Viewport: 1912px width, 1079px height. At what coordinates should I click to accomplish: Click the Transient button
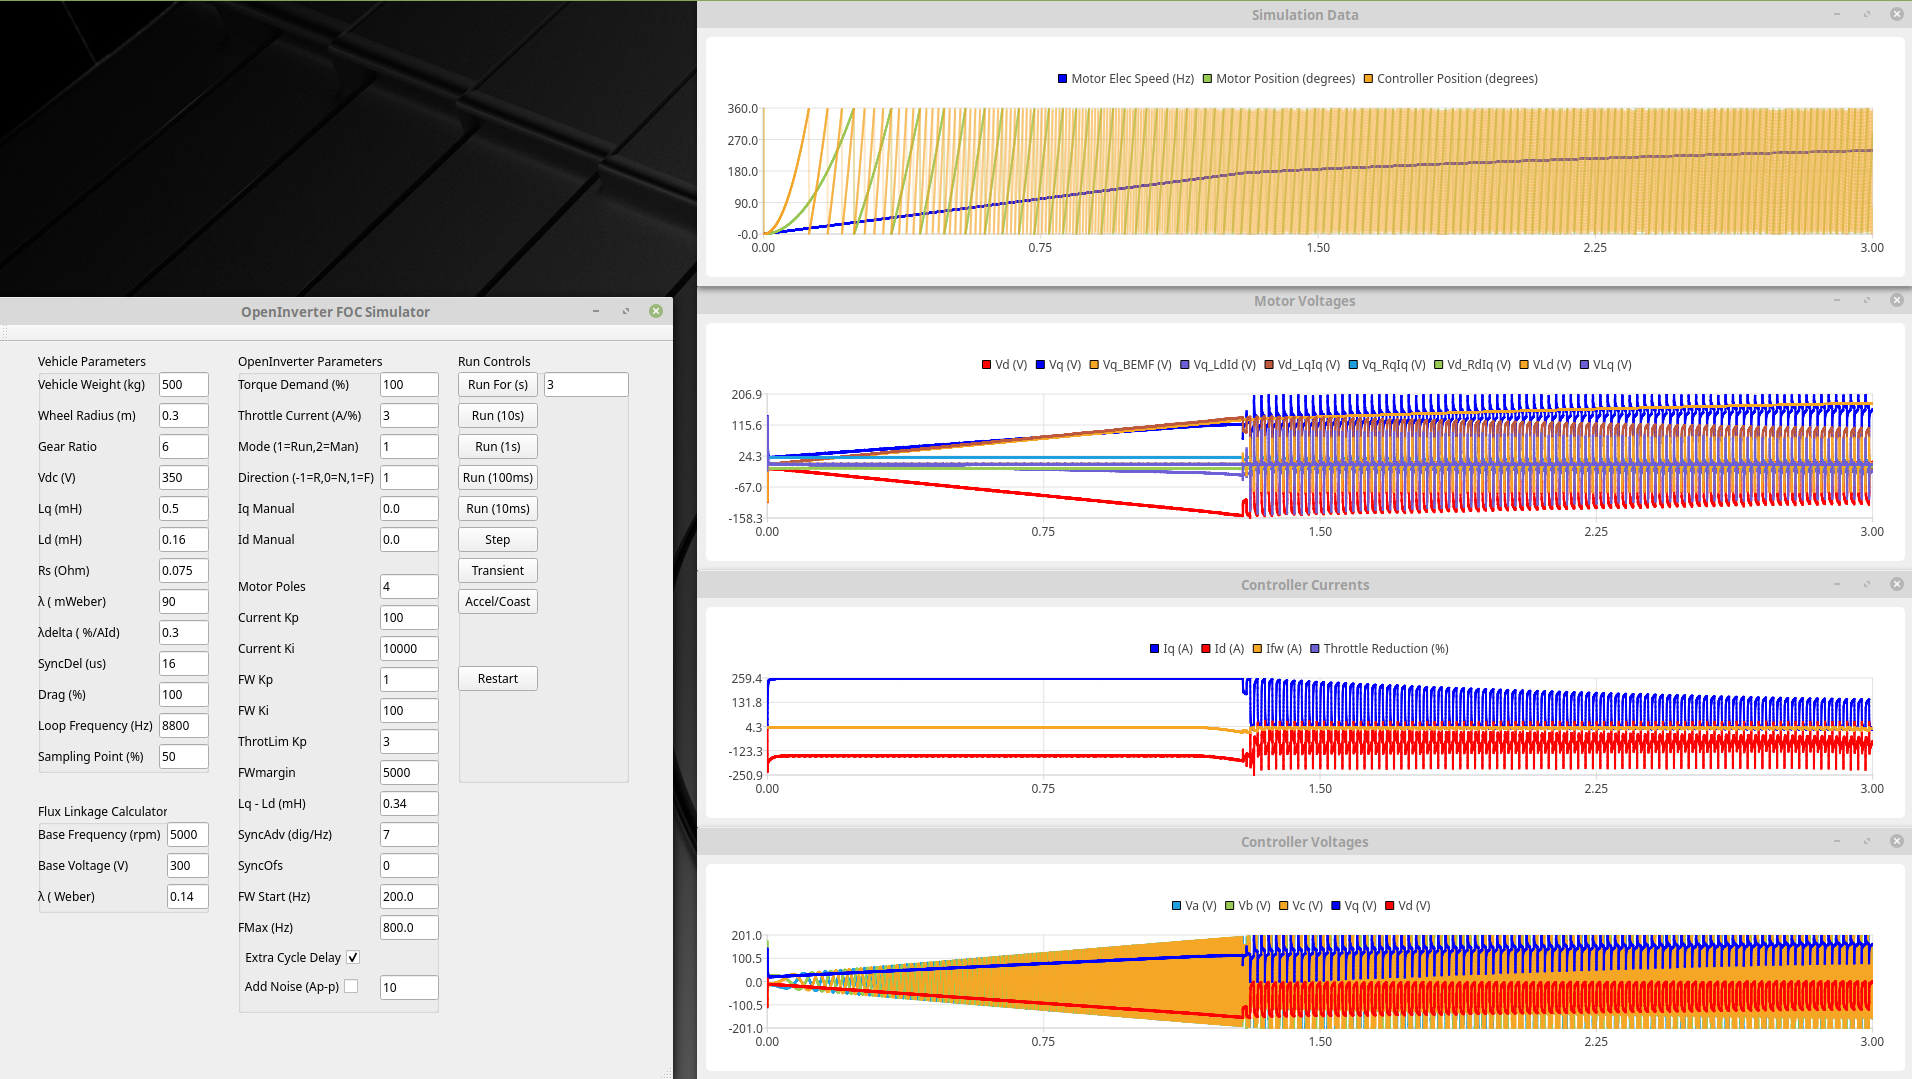[x=497, y=571]
